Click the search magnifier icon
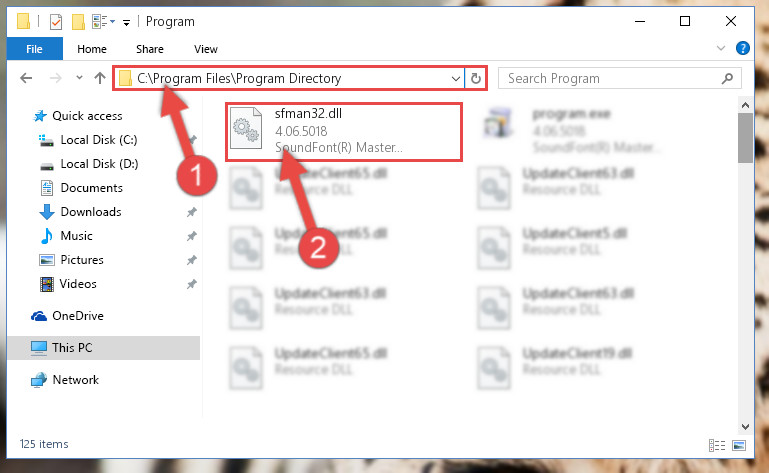 [x=728, y=78]
